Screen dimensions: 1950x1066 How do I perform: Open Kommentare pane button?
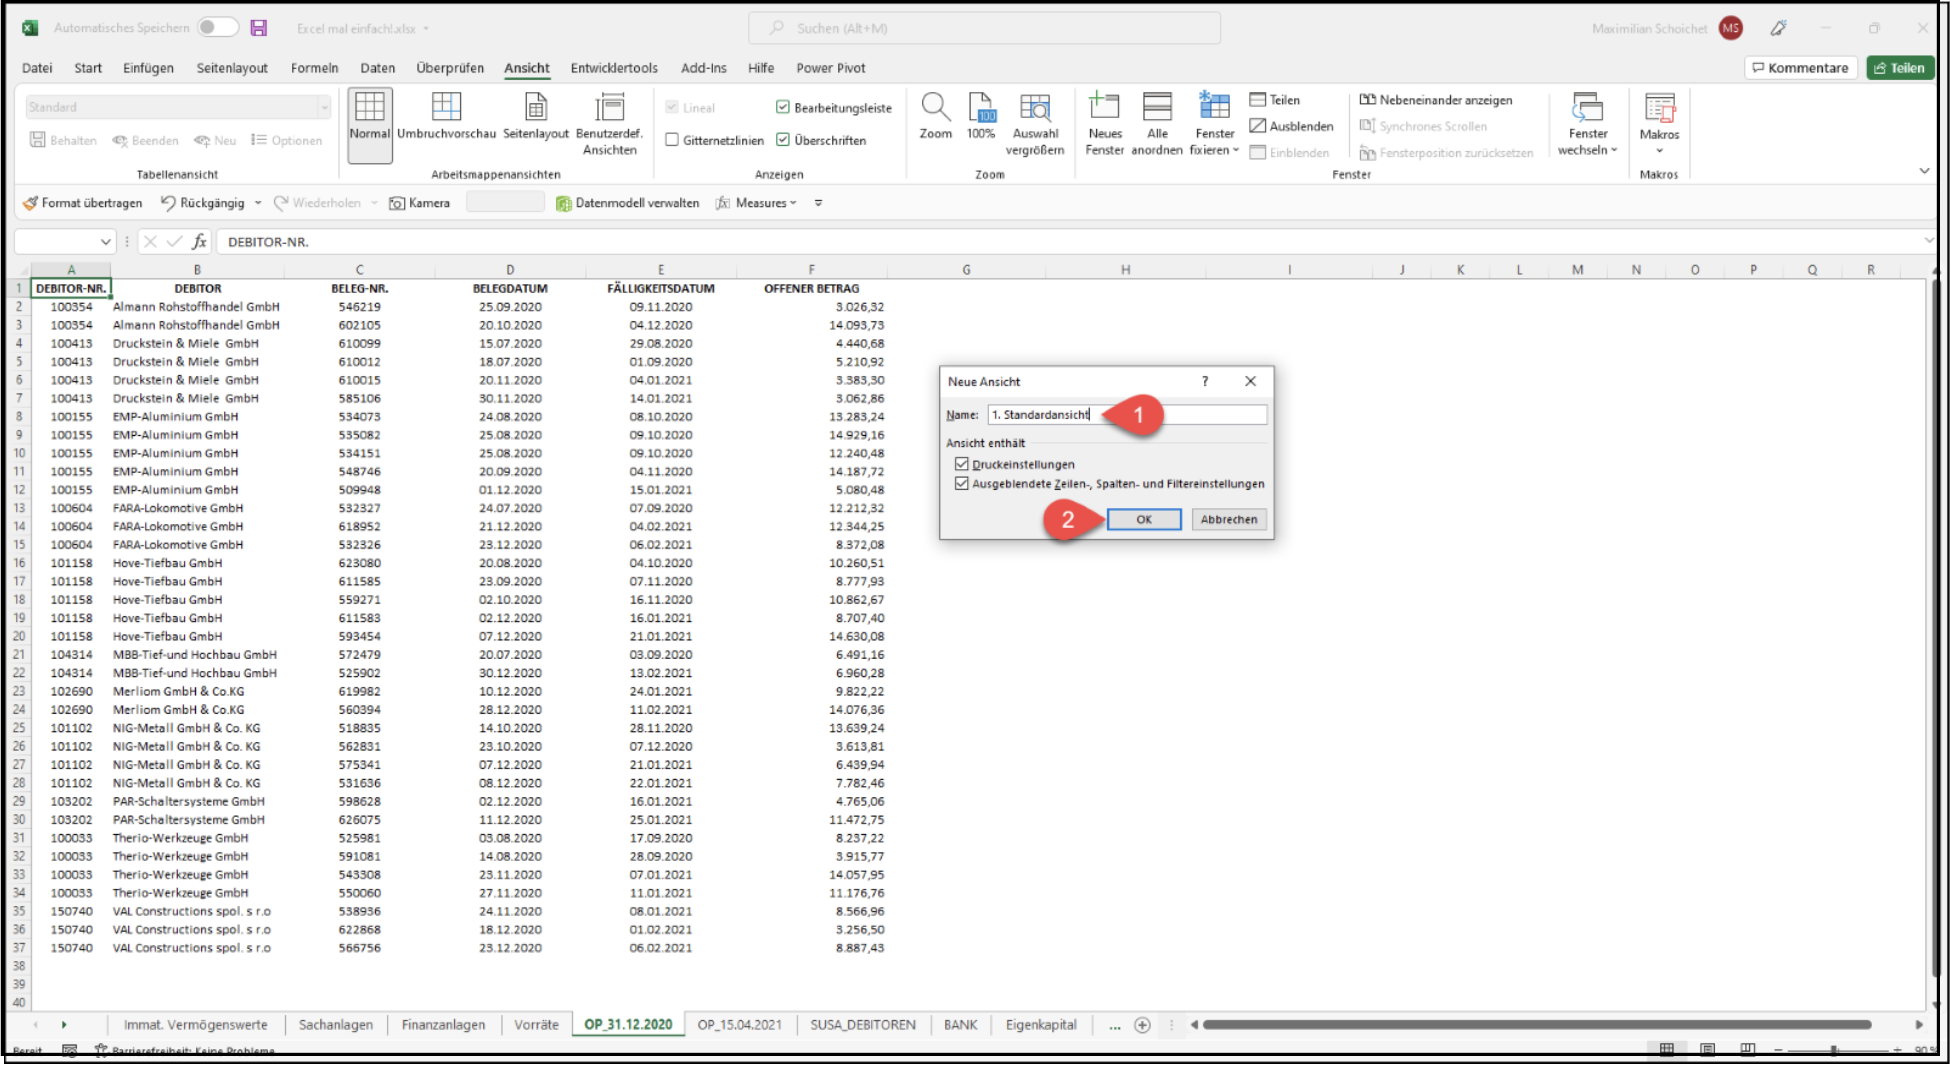(1800, 68)
